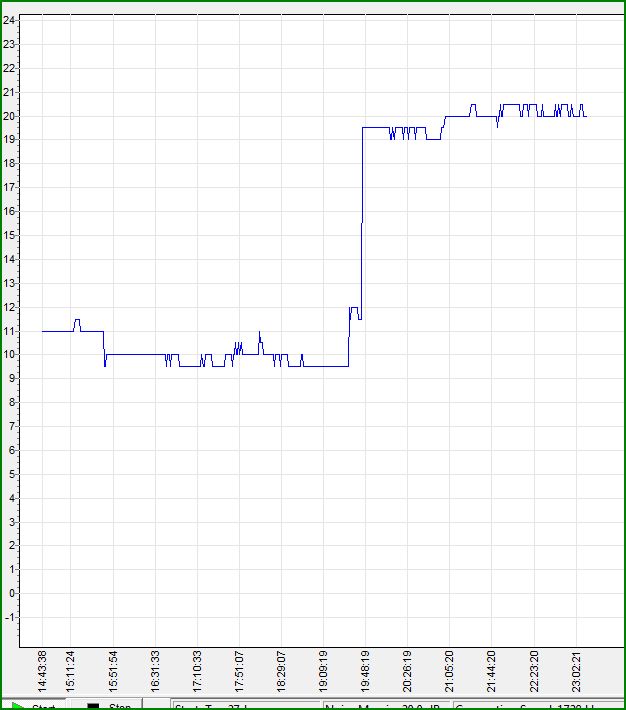Viewport: 626px width, 710px height.
Task: Click the y-axis value 12
Action: [x=9, y=307]
